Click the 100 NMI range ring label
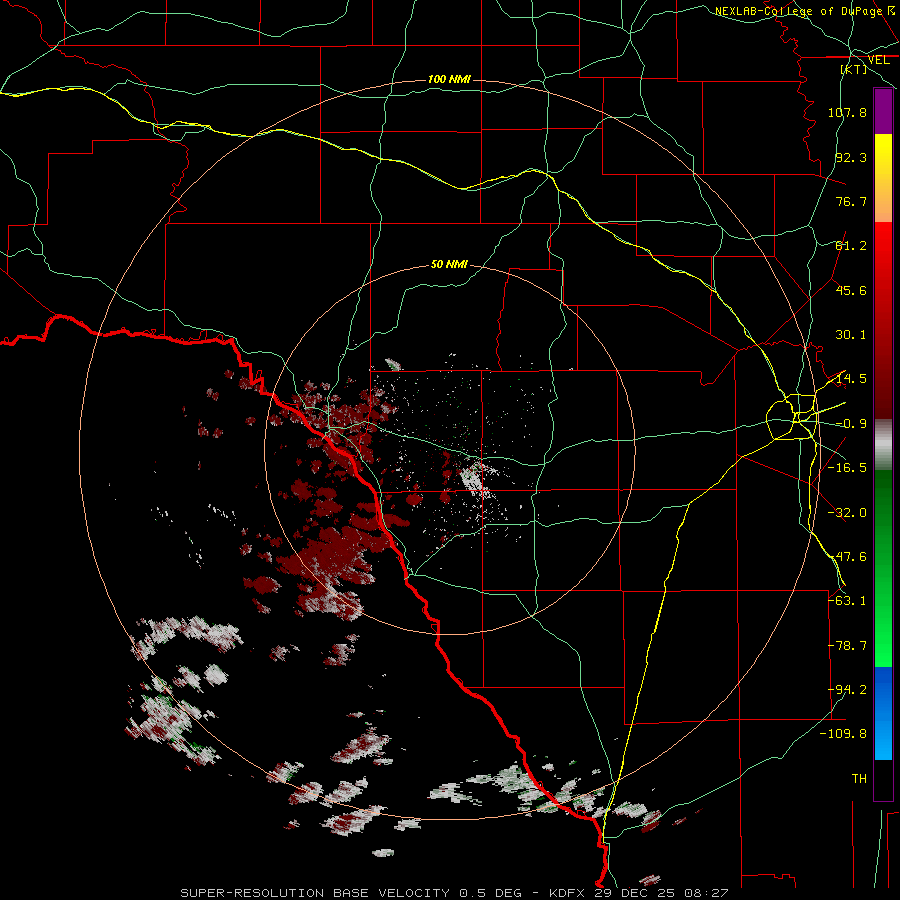Image resolution: width=900 pixels, height=900 pixels. (x=449, y=79)
